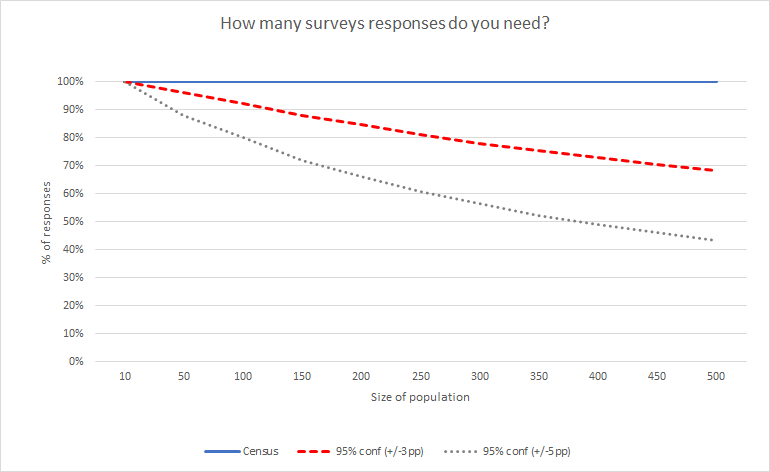Click the 150 label on the horizontal axis
770x472 pixels.
302,375
